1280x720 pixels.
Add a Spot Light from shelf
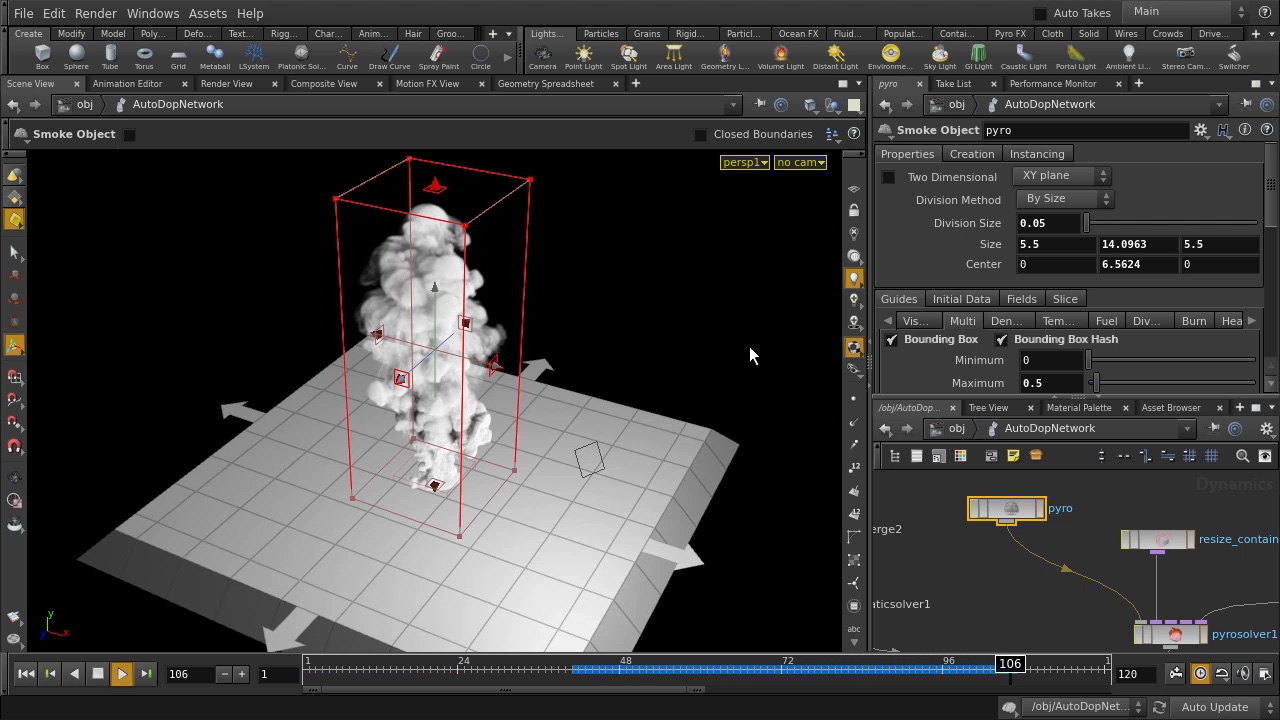629,57
